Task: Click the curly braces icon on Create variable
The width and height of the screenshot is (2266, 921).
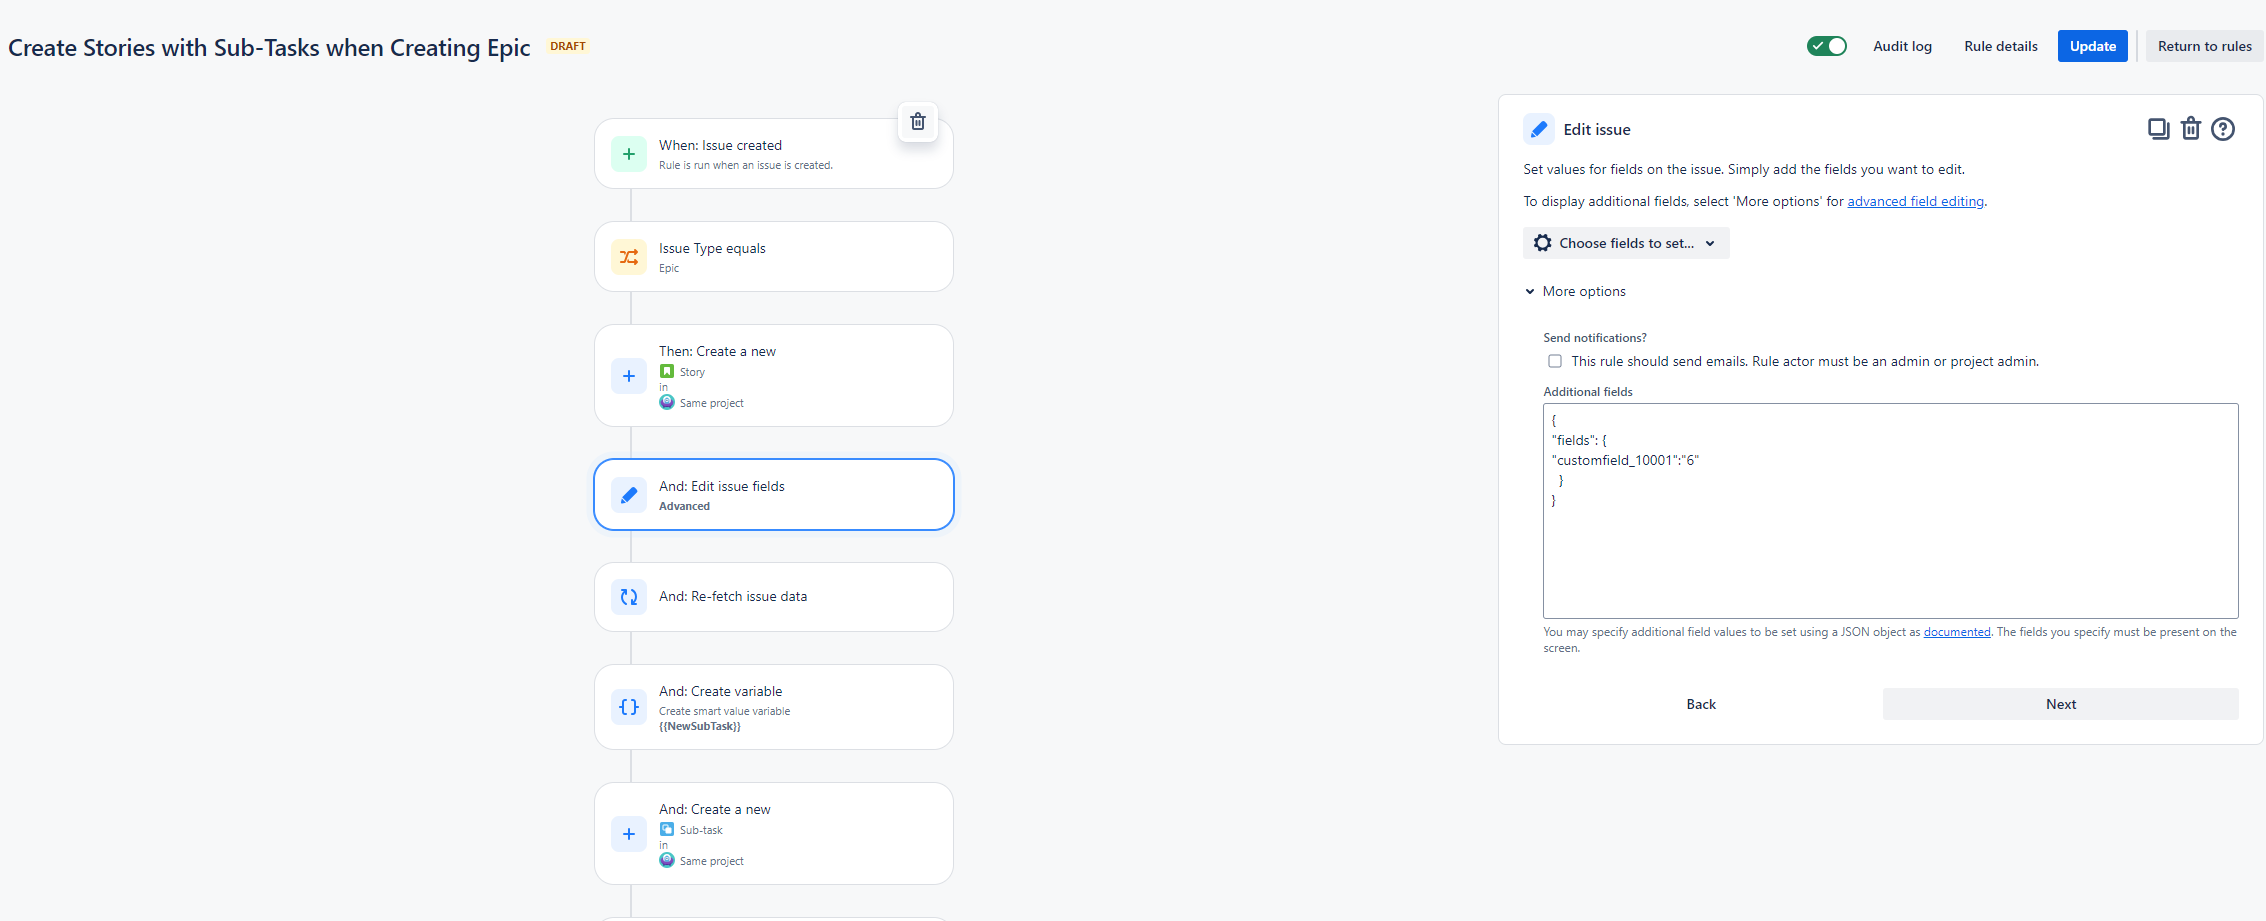Action: click(x=629, y=707)
